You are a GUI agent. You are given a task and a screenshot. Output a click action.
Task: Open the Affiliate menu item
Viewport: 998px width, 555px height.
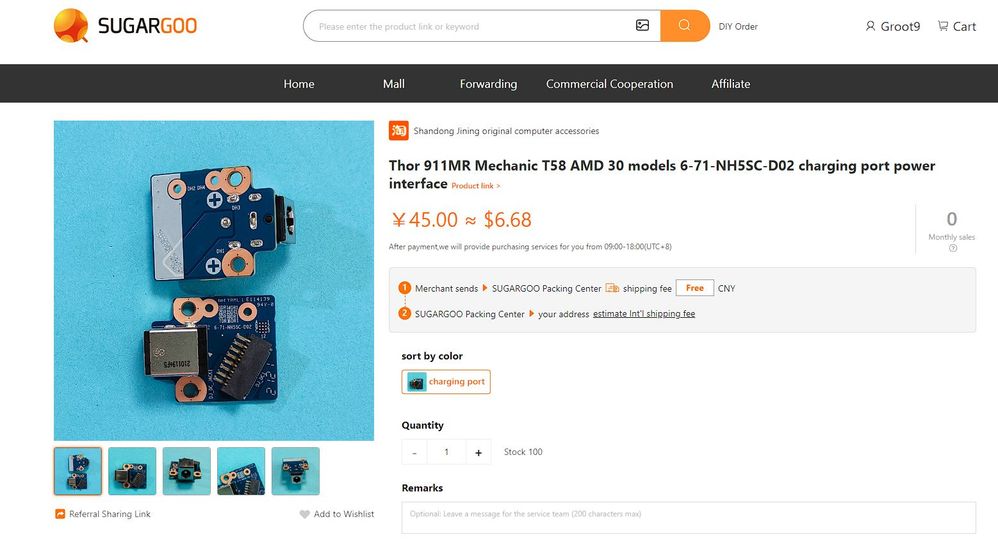click(x=730, y=84)
